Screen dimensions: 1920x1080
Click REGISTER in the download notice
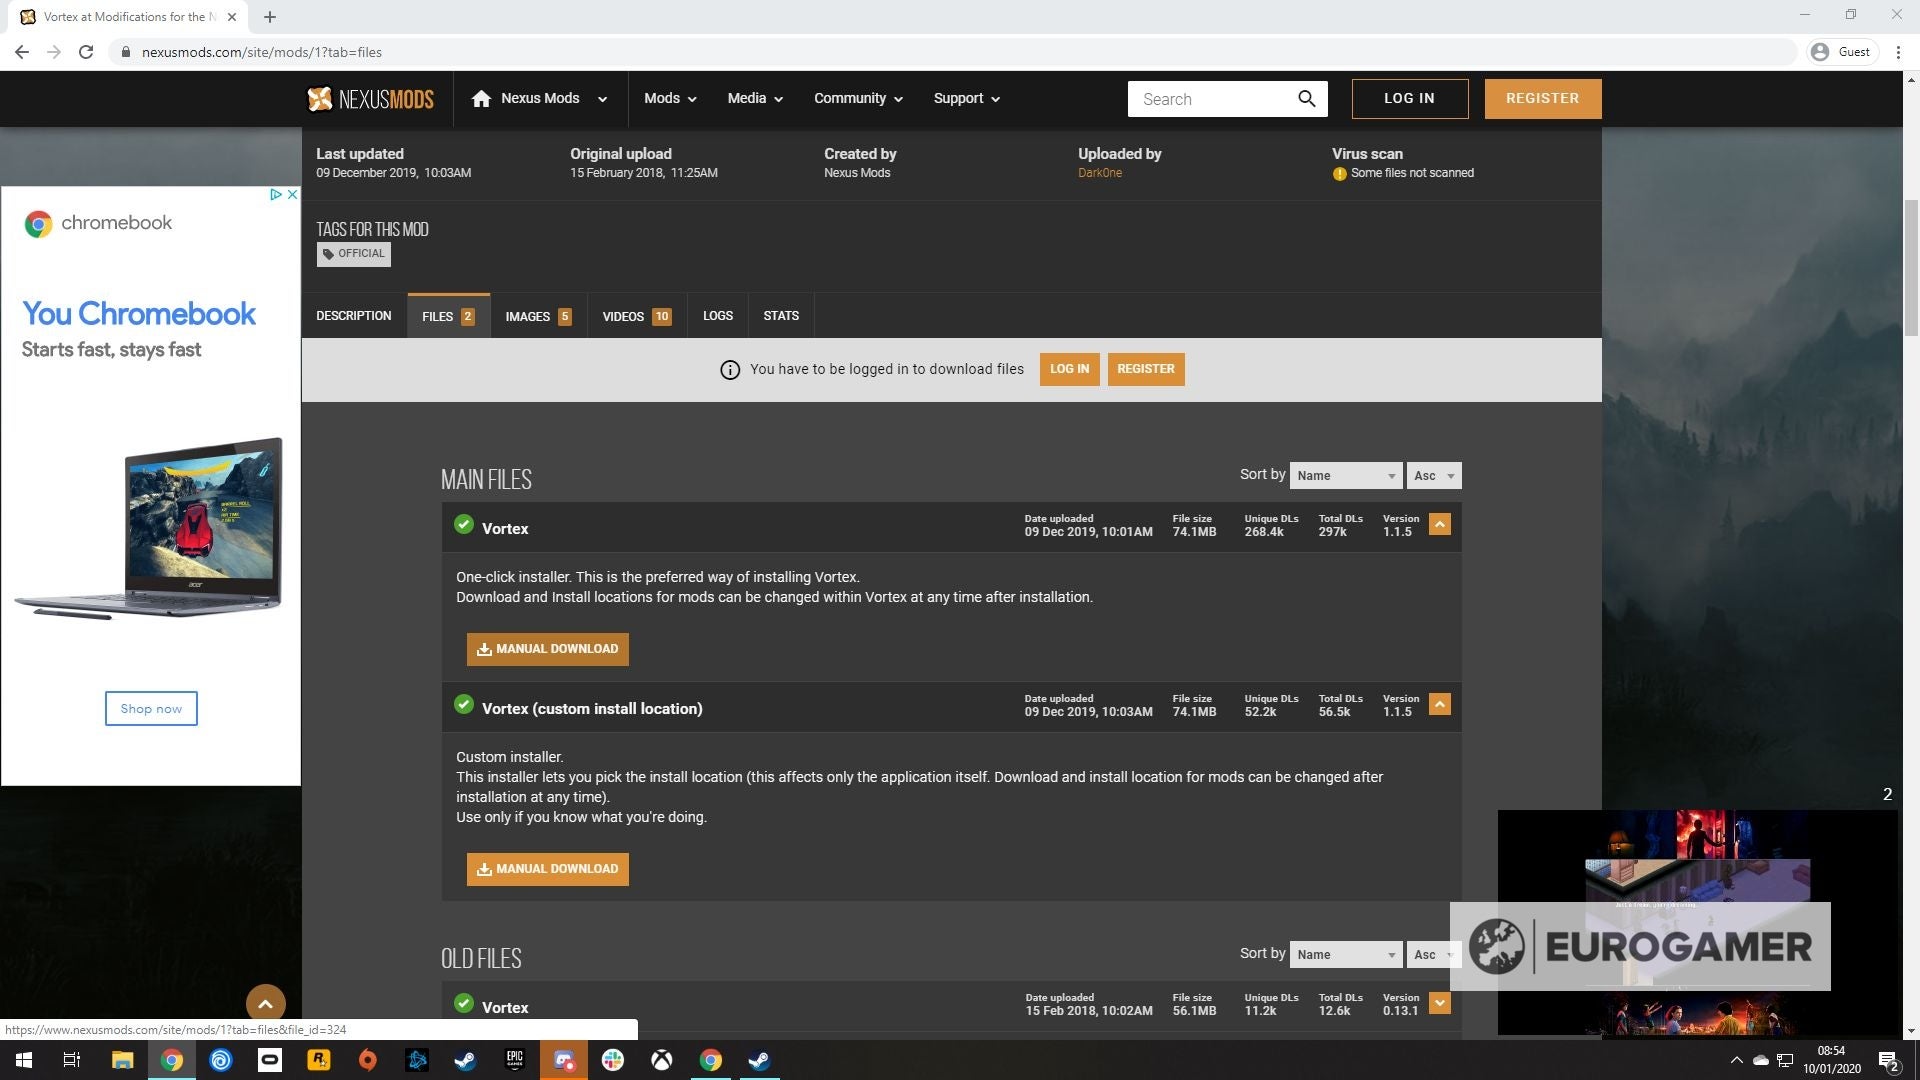(x=1146, y=369)
